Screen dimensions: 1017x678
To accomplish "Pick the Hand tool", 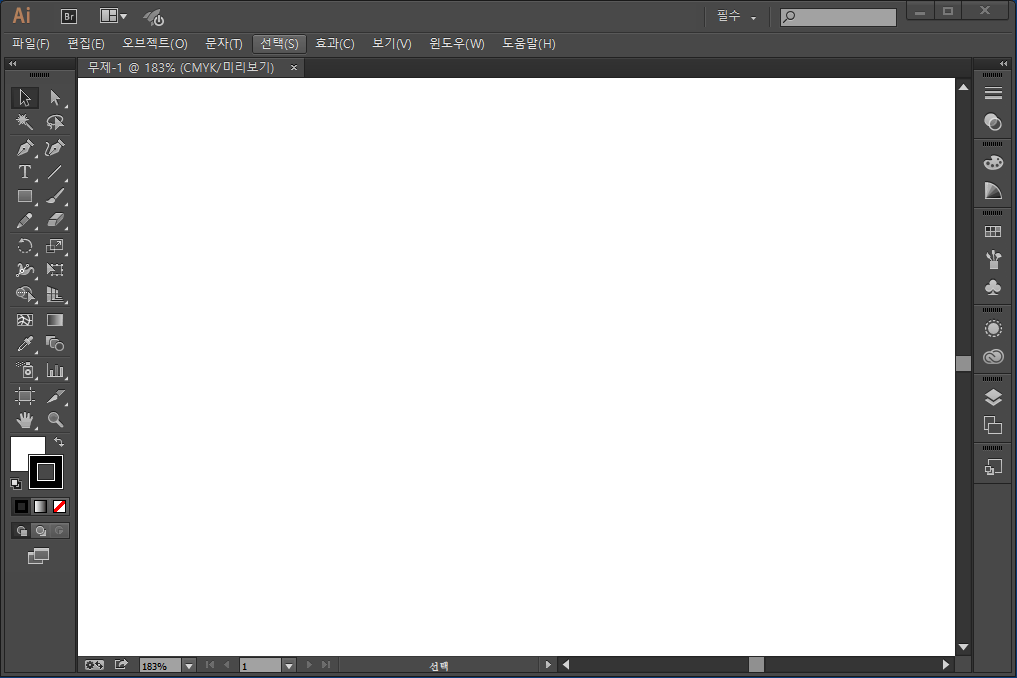I will [x=25, y=420].
